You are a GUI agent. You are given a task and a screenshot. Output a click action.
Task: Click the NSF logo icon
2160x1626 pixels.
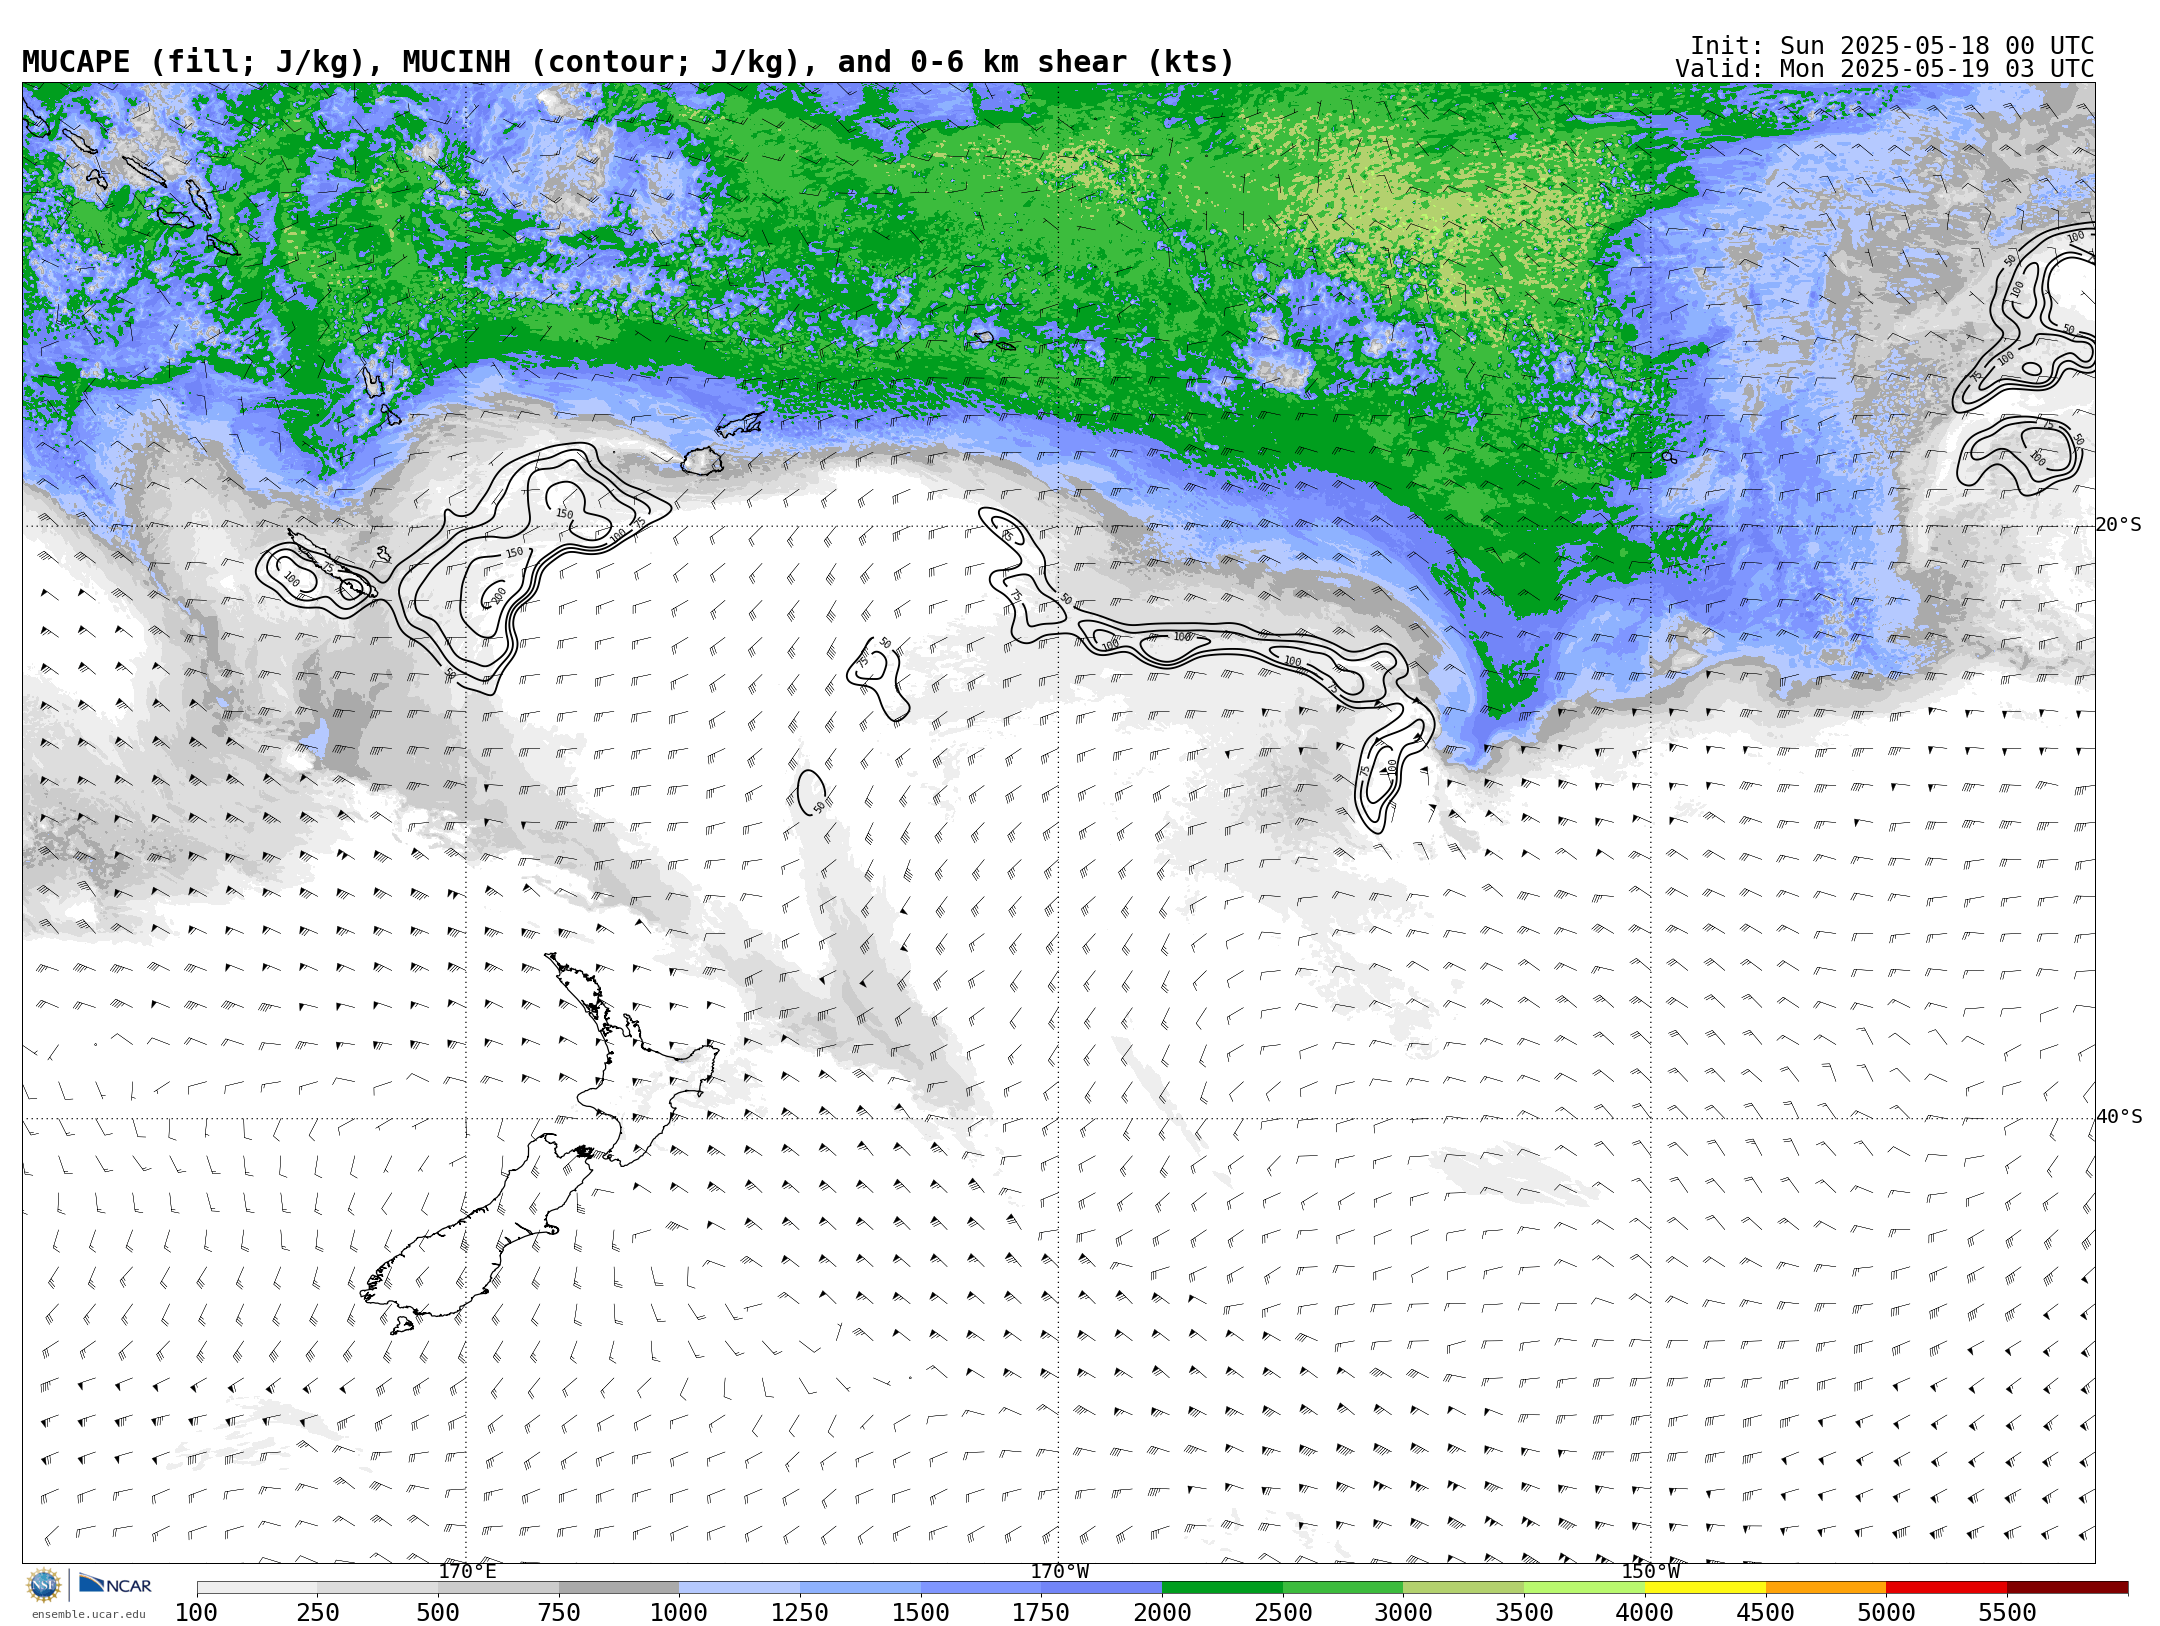44,1585
